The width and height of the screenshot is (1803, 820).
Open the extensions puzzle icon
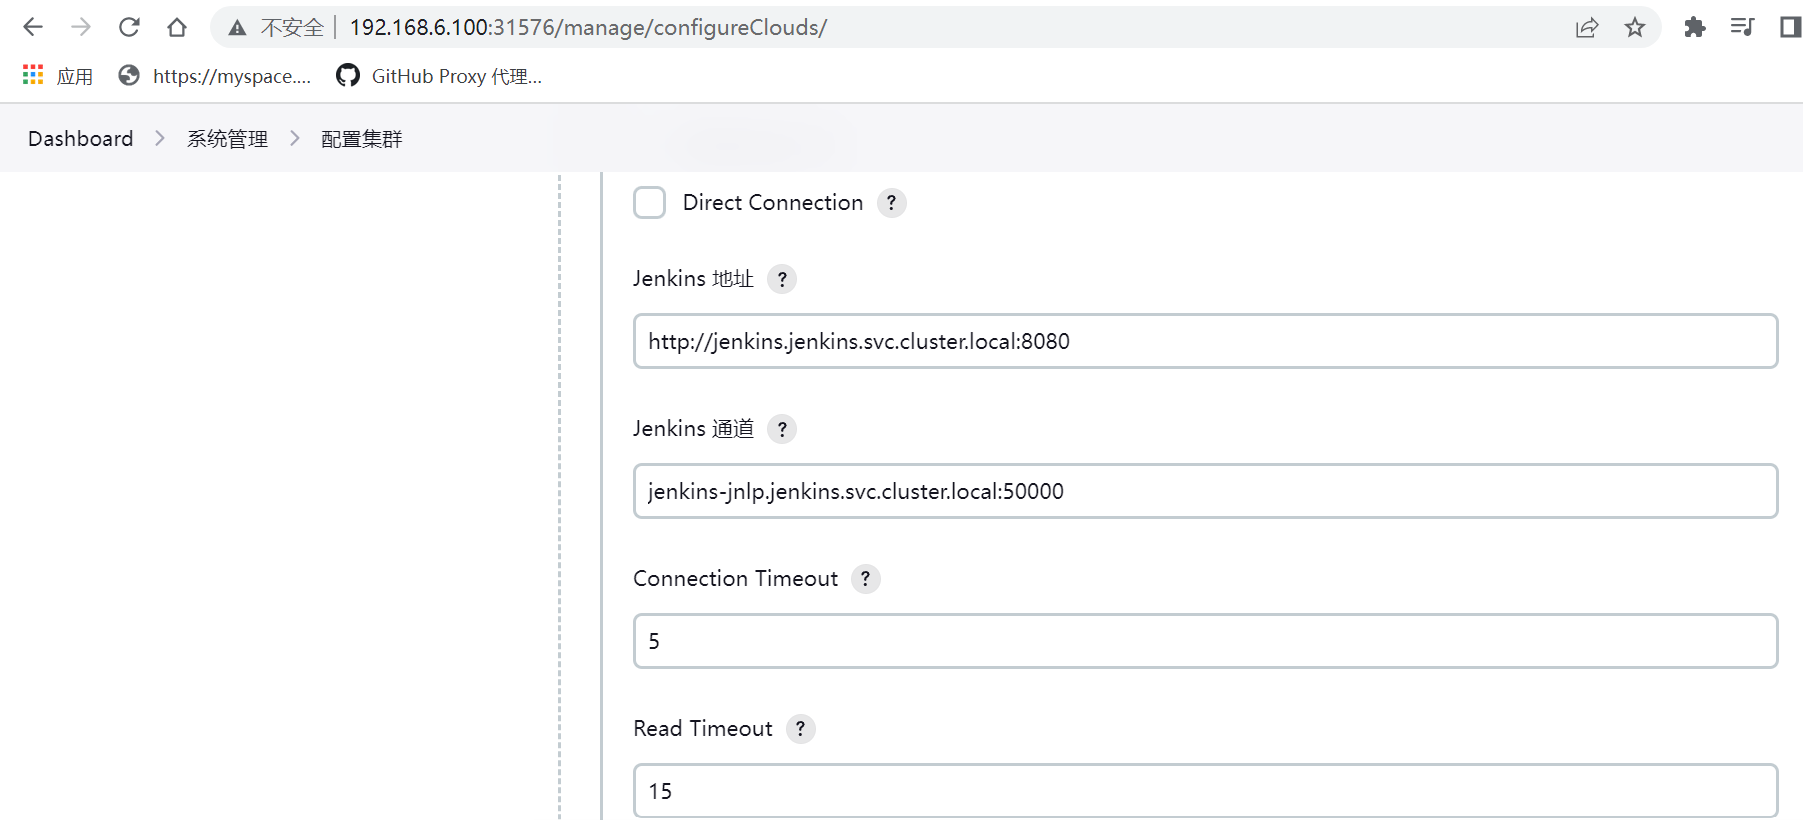coord(1694,27)
